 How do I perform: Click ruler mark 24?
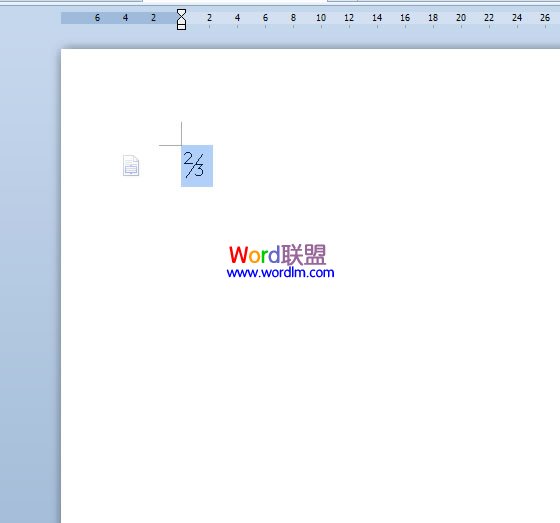coord(517,18)
